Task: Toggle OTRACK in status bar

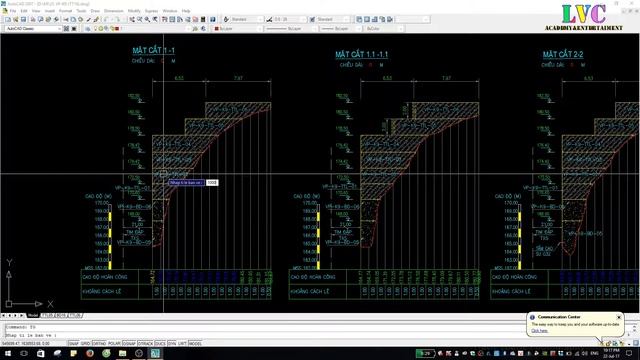Action: (145, 343)
